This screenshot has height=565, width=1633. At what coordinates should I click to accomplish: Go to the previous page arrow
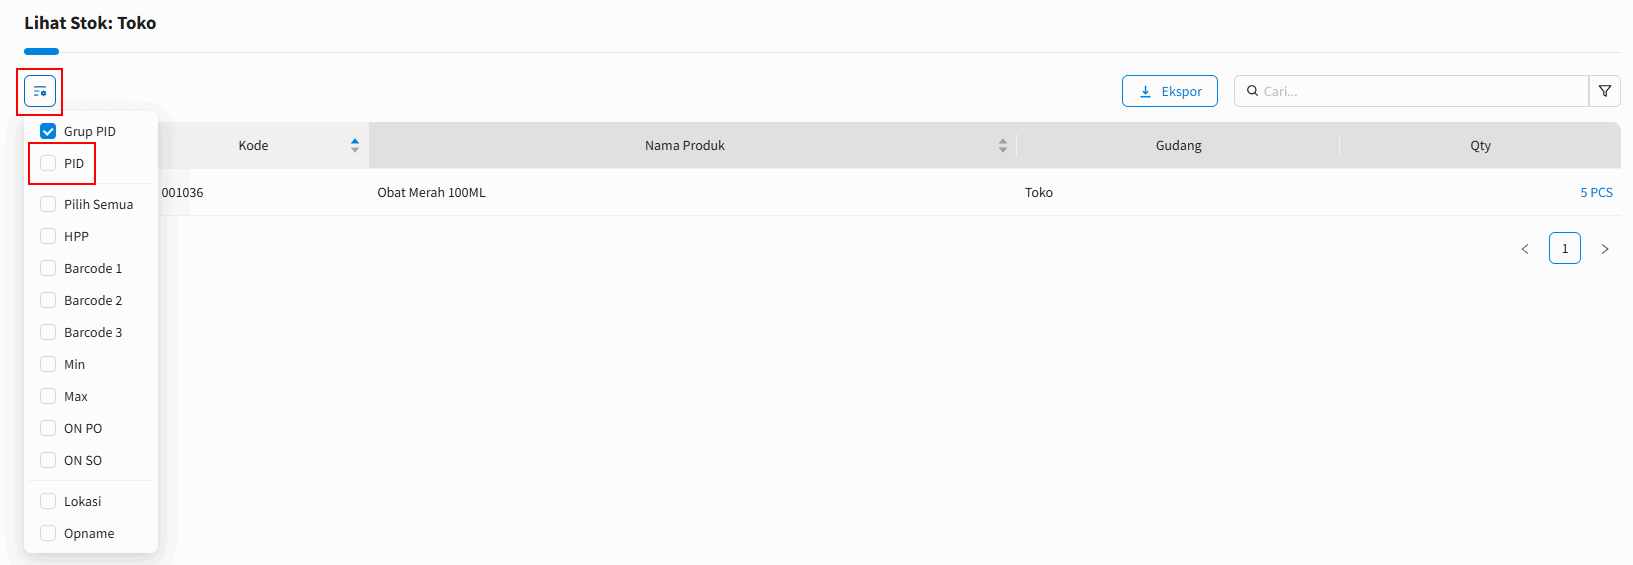coord(1524,249)
